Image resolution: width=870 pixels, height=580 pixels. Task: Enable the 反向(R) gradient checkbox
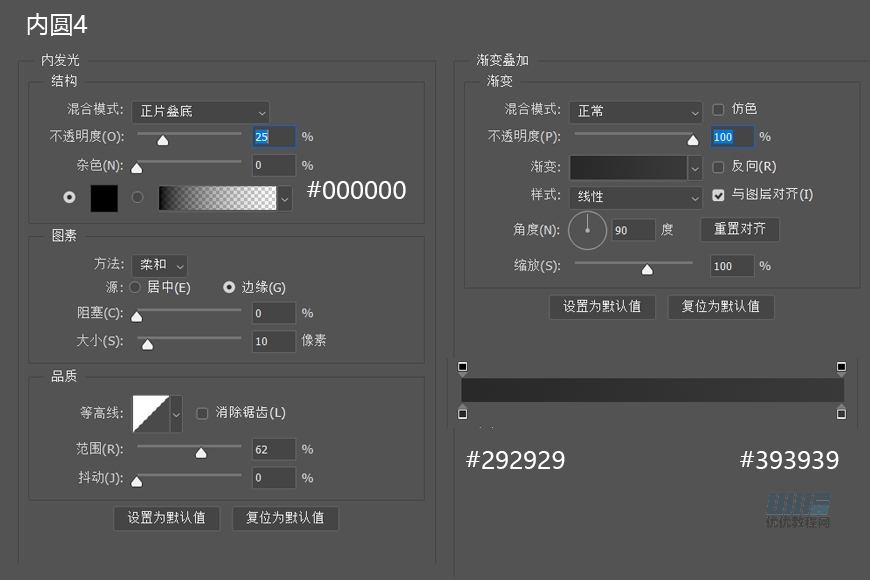pyautogui.click(x=718, y=166)
